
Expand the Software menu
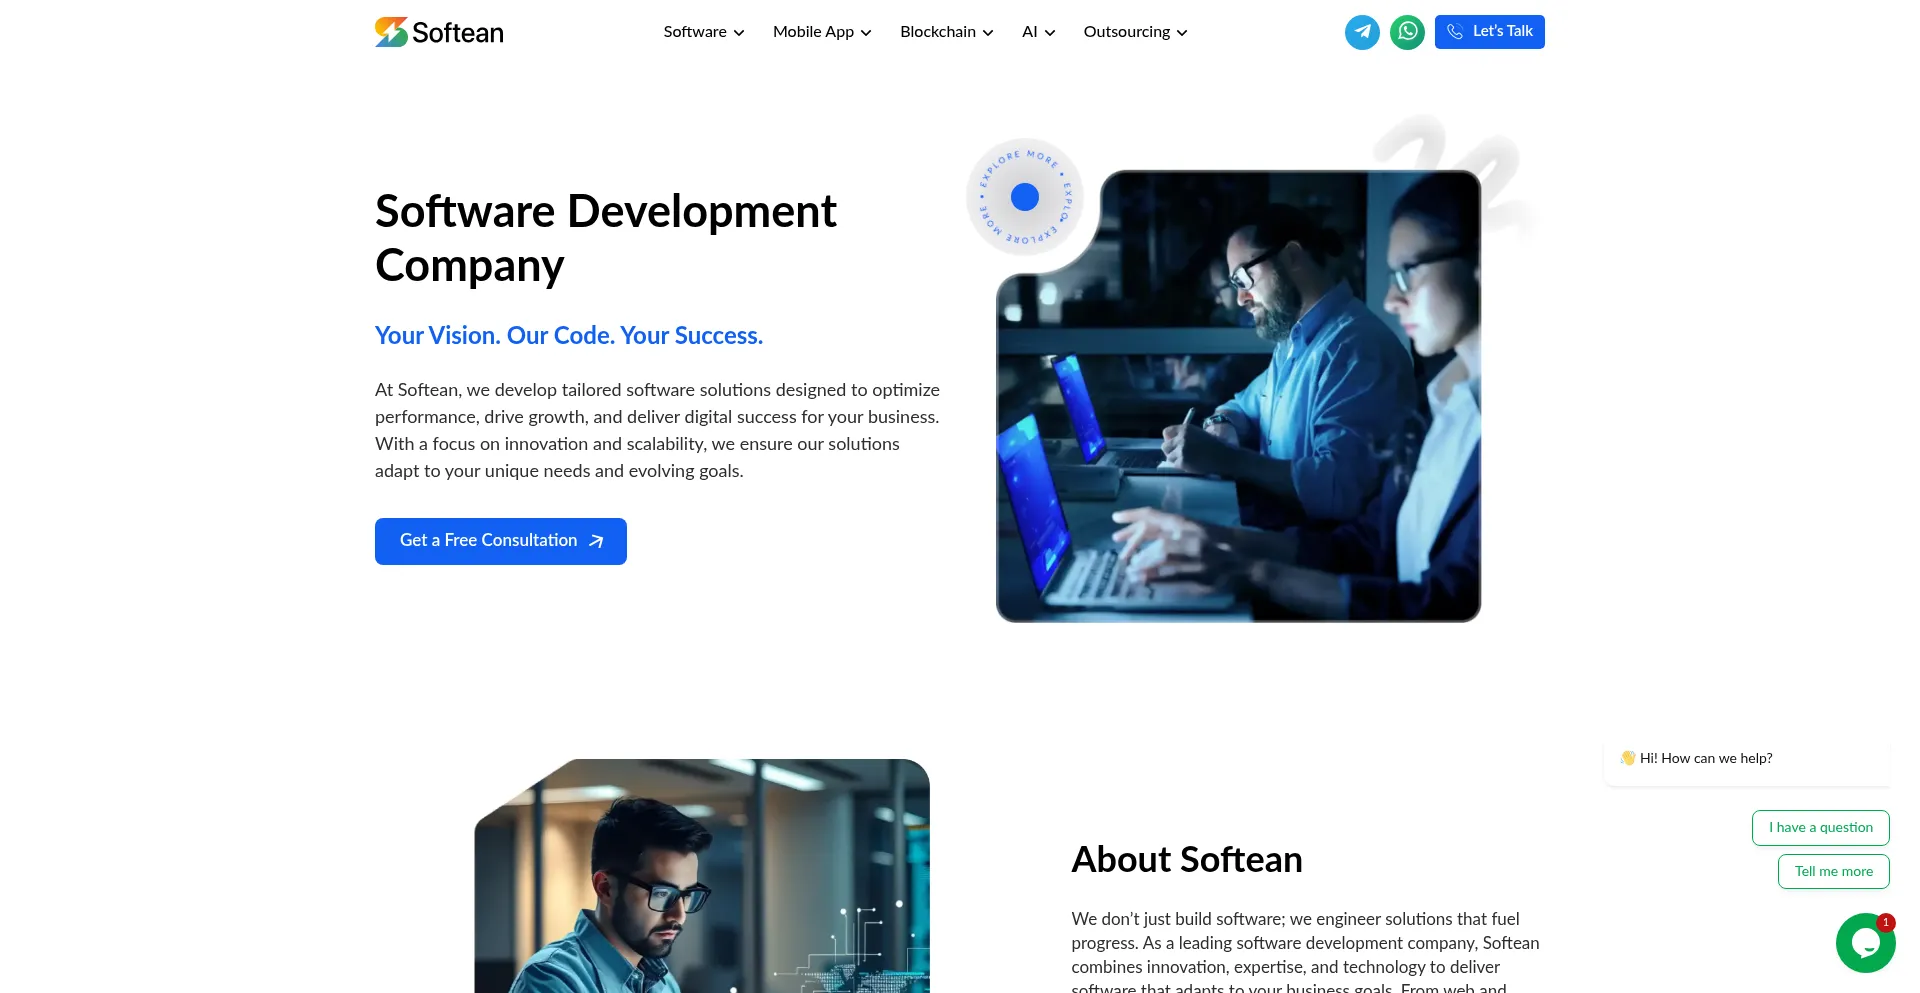[x=704, y=32]
